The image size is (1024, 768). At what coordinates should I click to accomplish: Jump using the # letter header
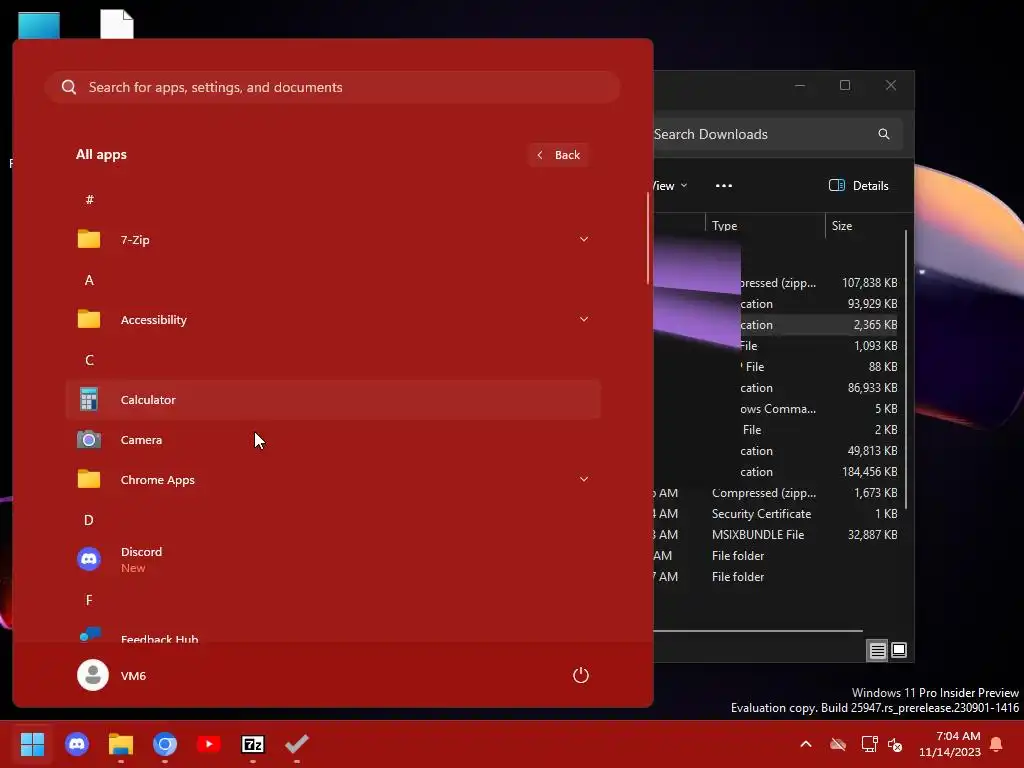click(89, 199)
